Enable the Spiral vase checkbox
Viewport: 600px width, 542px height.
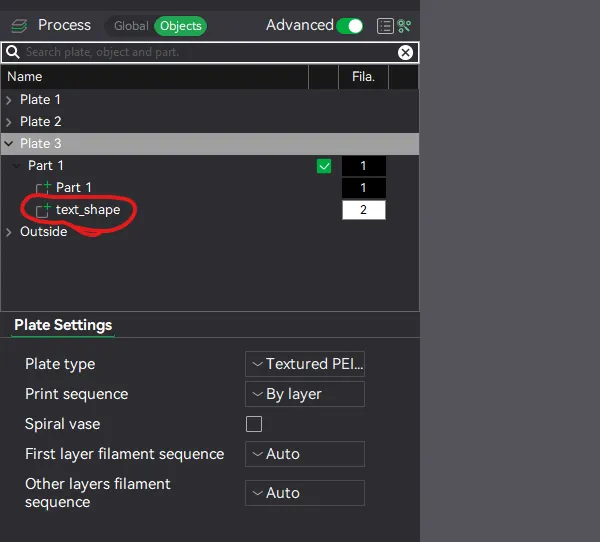click(254, 424)
